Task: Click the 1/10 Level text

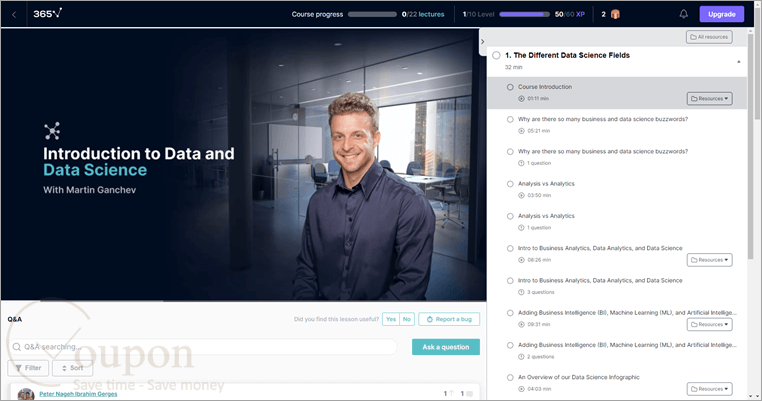Action: (x=478, y=14)
